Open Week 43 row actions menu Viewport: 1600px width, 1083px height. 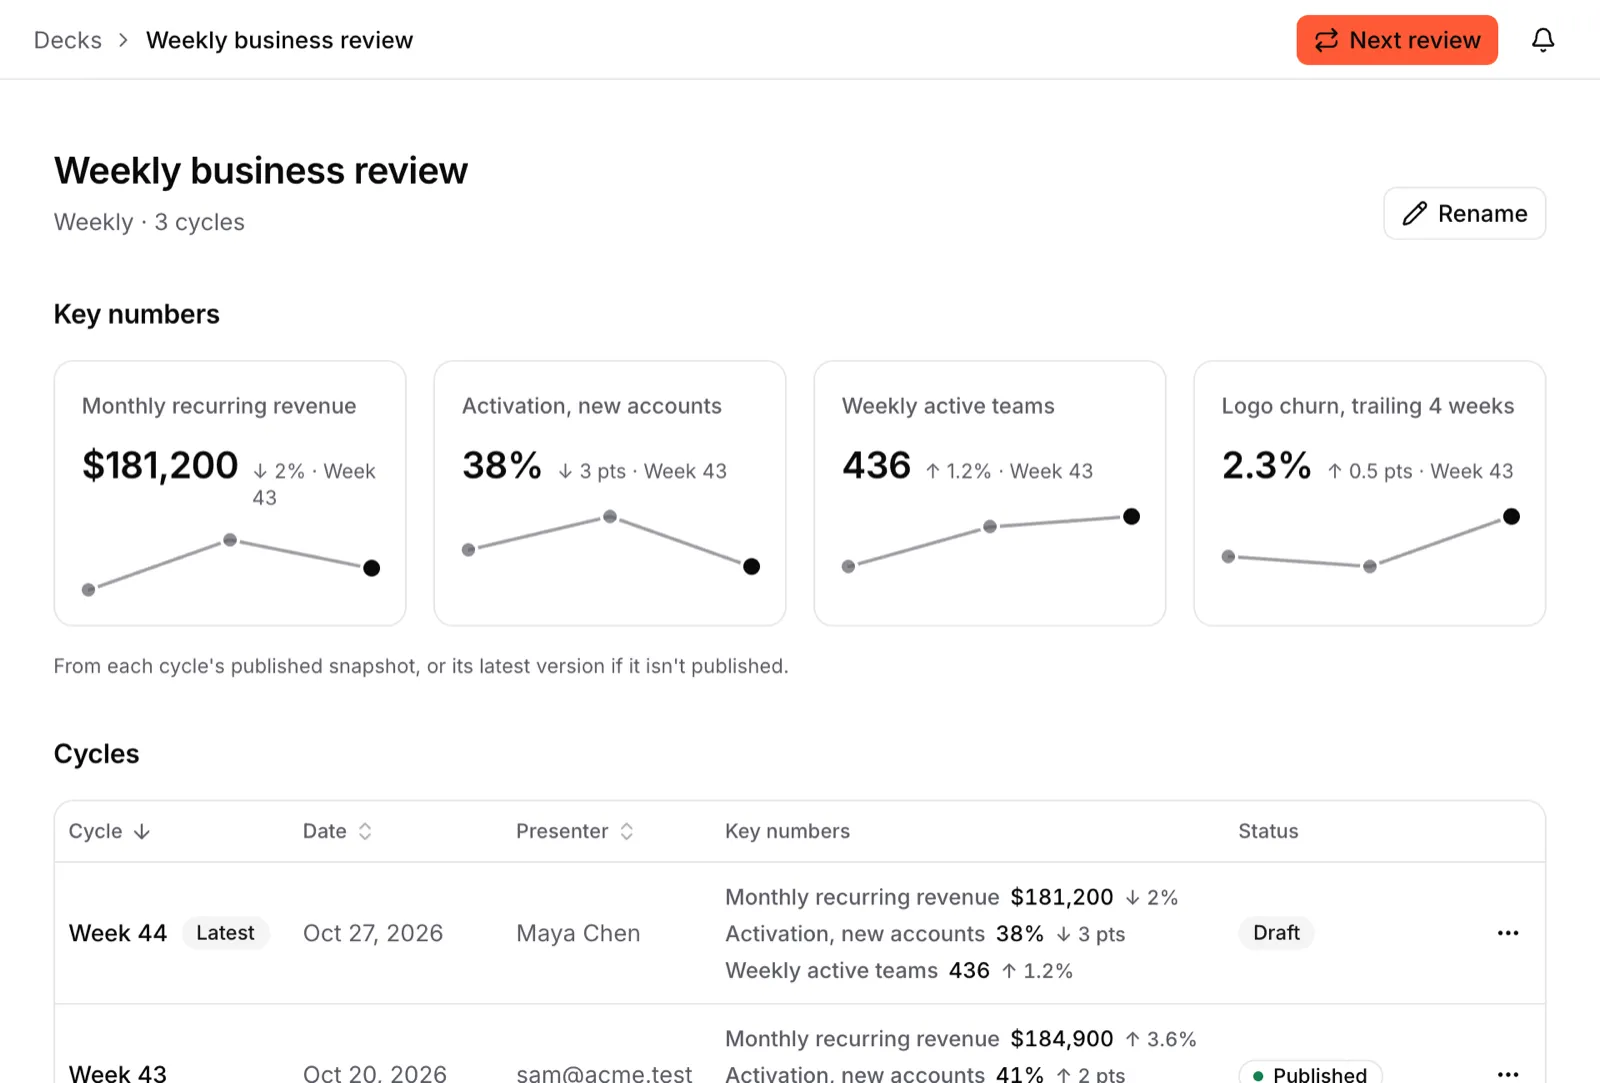[x=1508, y=1073]
